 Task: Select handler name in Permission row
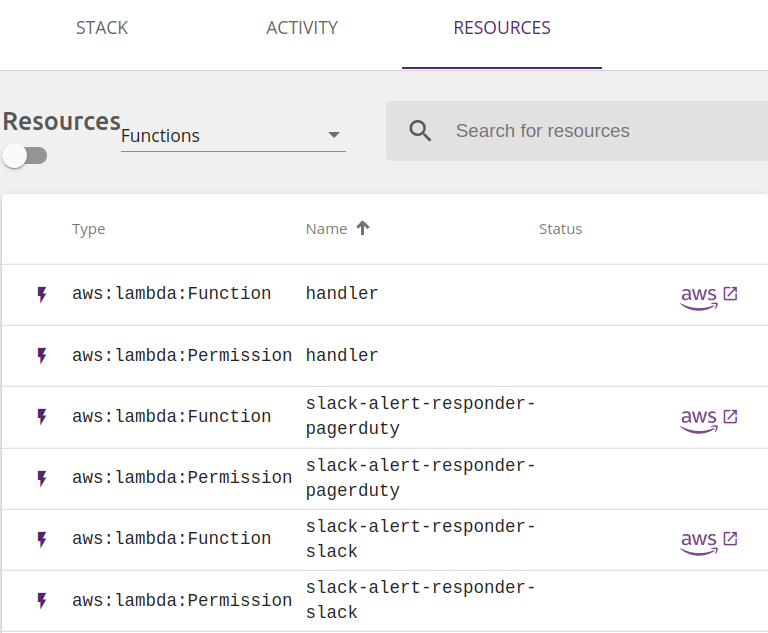coord(342,355)
